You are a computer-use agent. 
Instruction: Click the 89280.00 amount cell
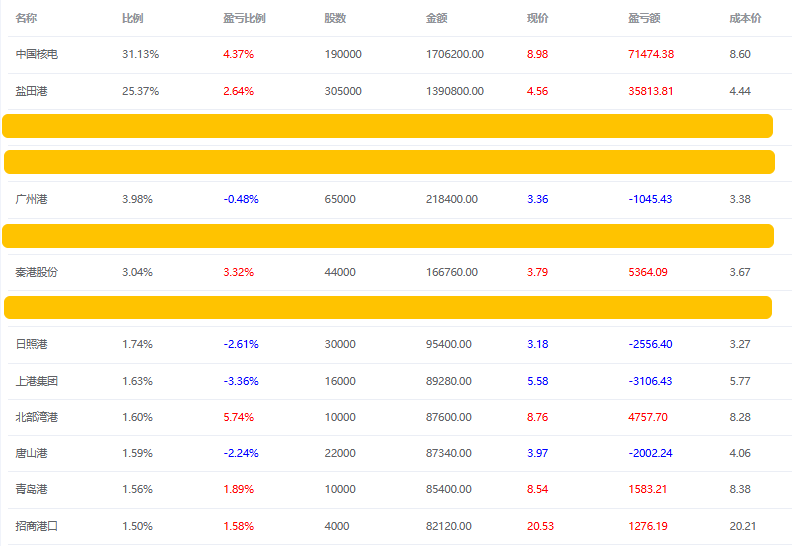click(449, 381)
